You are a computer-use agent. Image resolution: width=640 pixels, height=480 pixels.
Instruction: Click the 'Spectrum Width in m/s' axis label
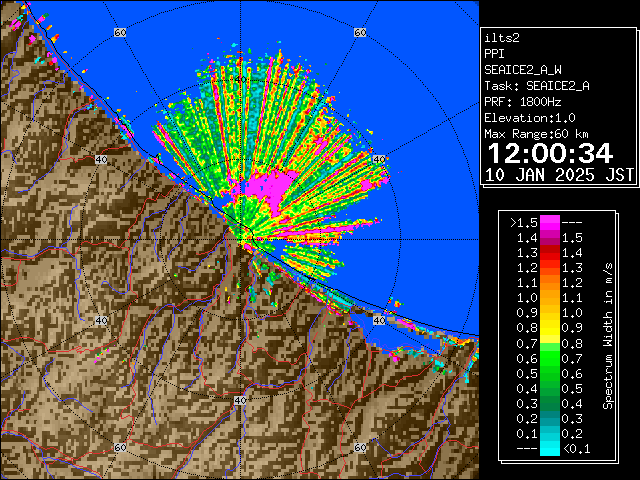click(608, 336)
